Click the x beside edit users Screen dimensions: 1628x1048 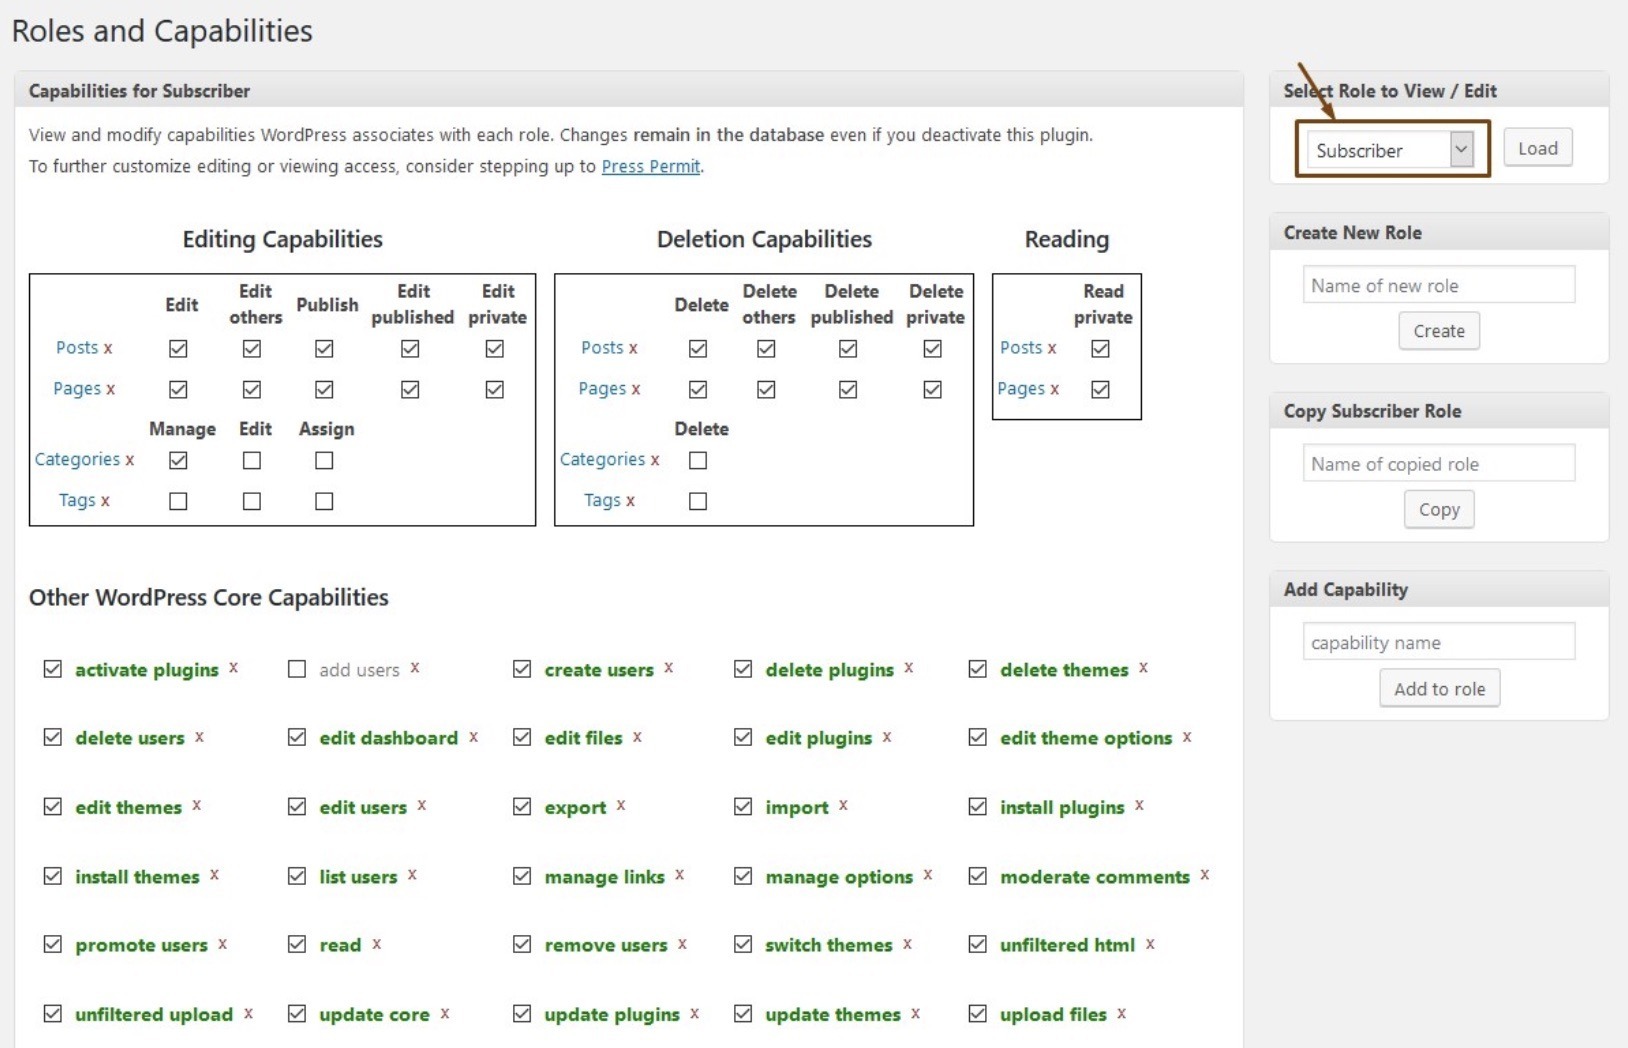tap(422, 805)
